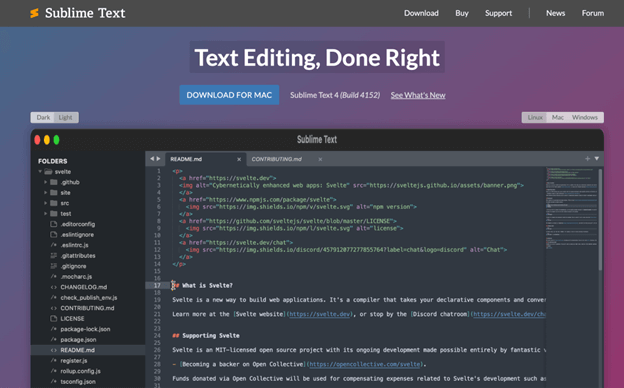Show the Linux screenshot
This screenshot has height=388, width=624.
(x=535, y=117)
